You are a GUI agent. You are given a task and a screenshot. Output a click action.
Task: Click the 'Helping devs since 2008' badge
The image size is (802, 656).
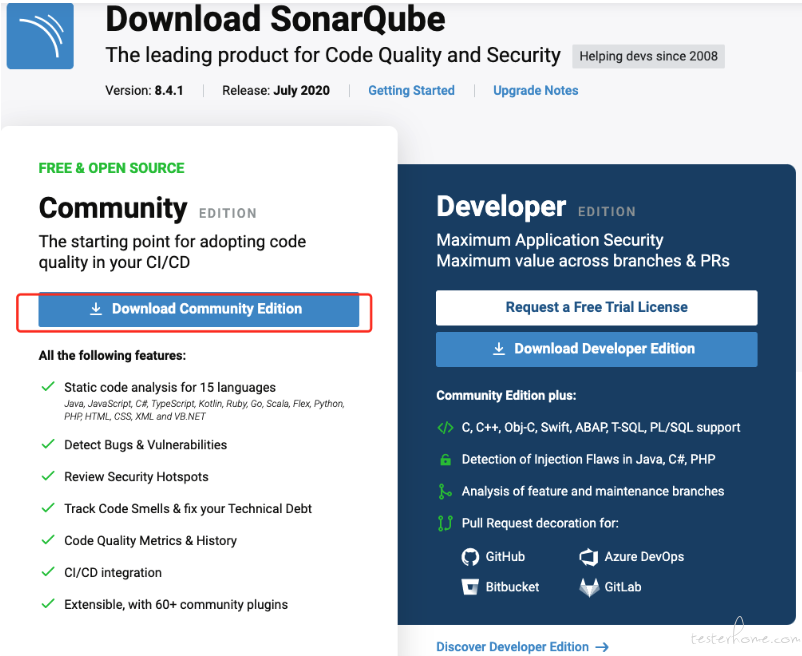click(x=648, y=56)
